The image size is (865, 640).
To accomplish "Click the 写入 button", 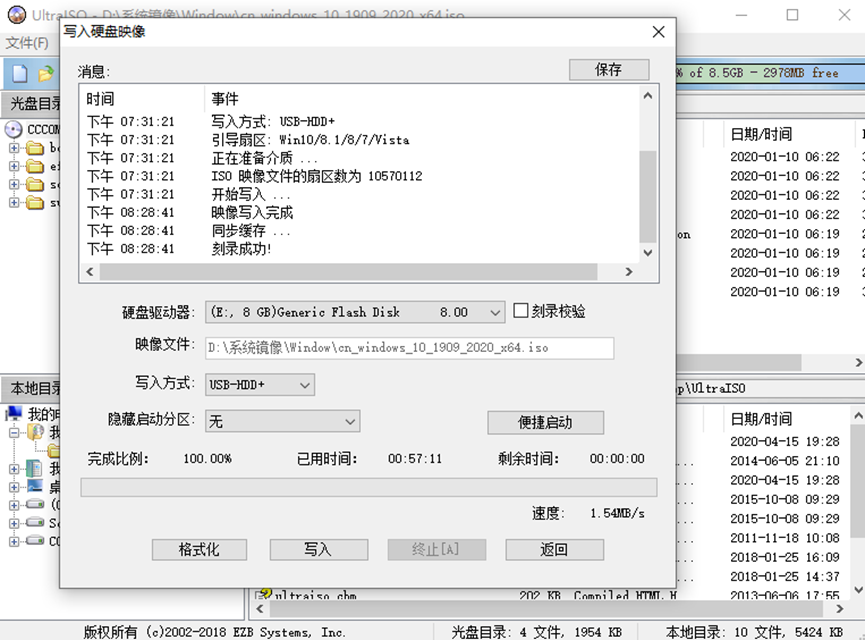I will click(318, 550).
